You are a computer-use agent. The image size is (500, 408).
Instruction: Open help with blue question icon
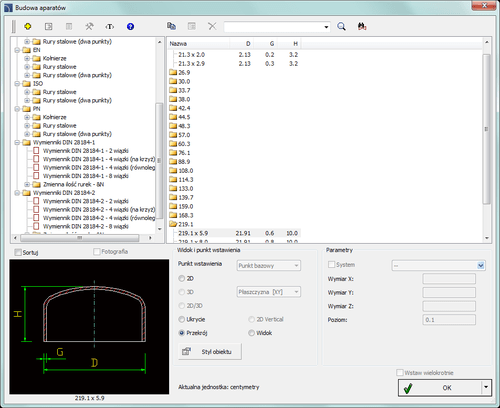coord(131,27)
